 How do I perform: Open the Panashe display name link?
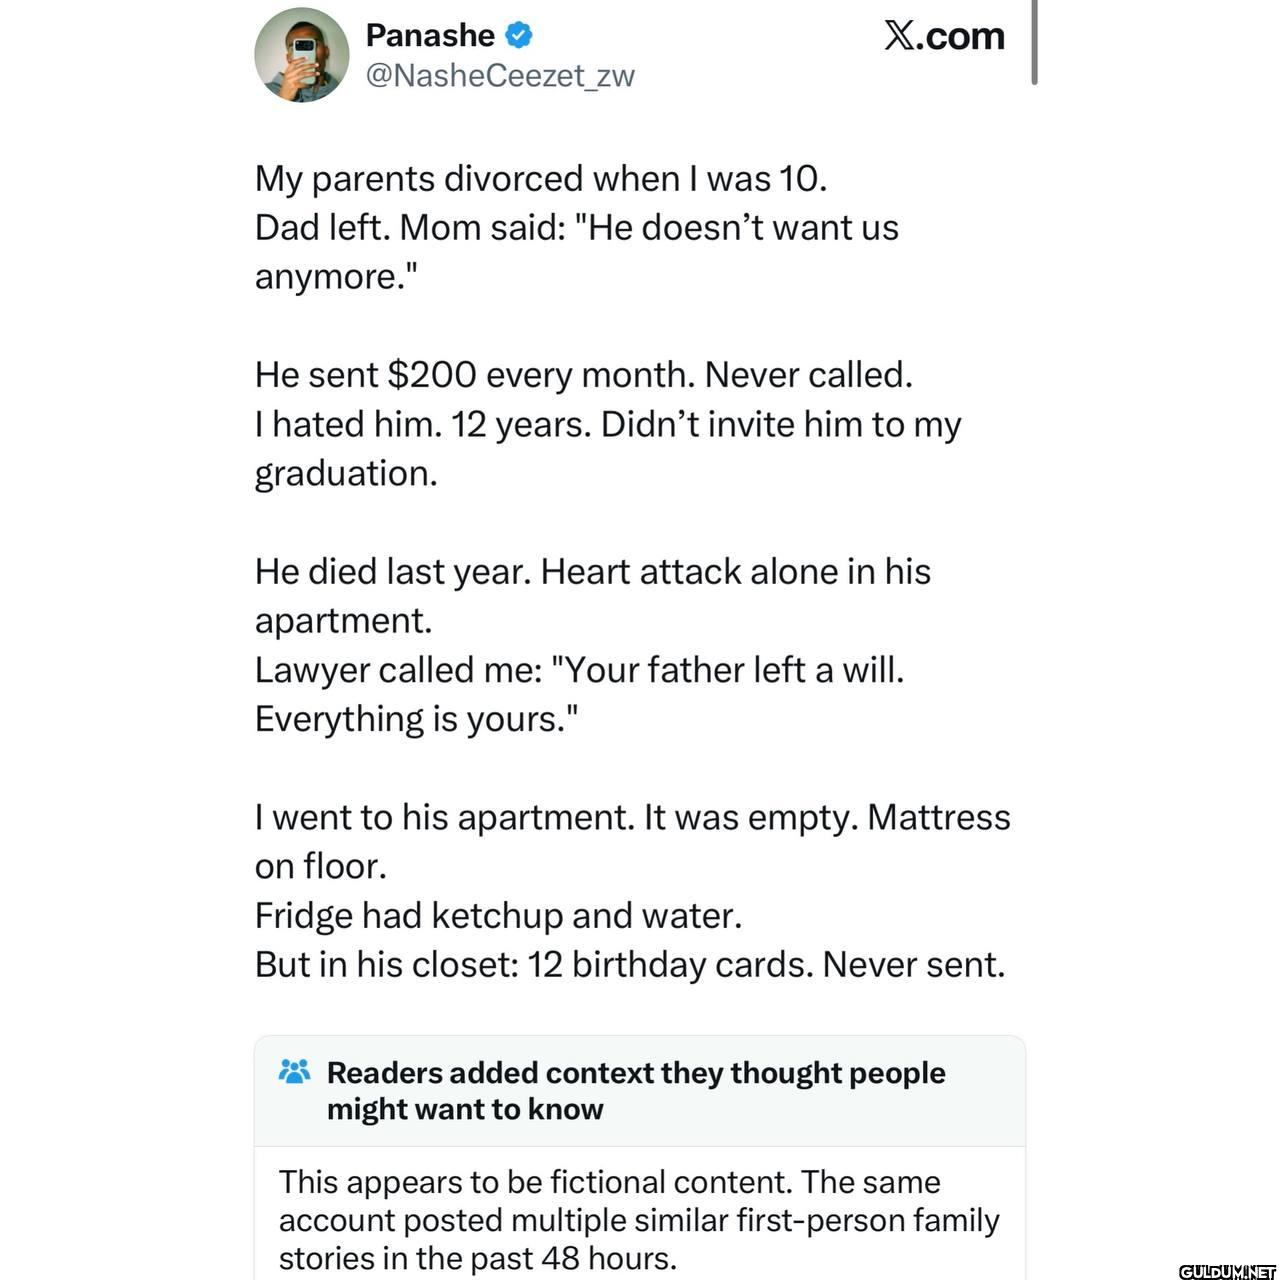click(x=430, y=35)
